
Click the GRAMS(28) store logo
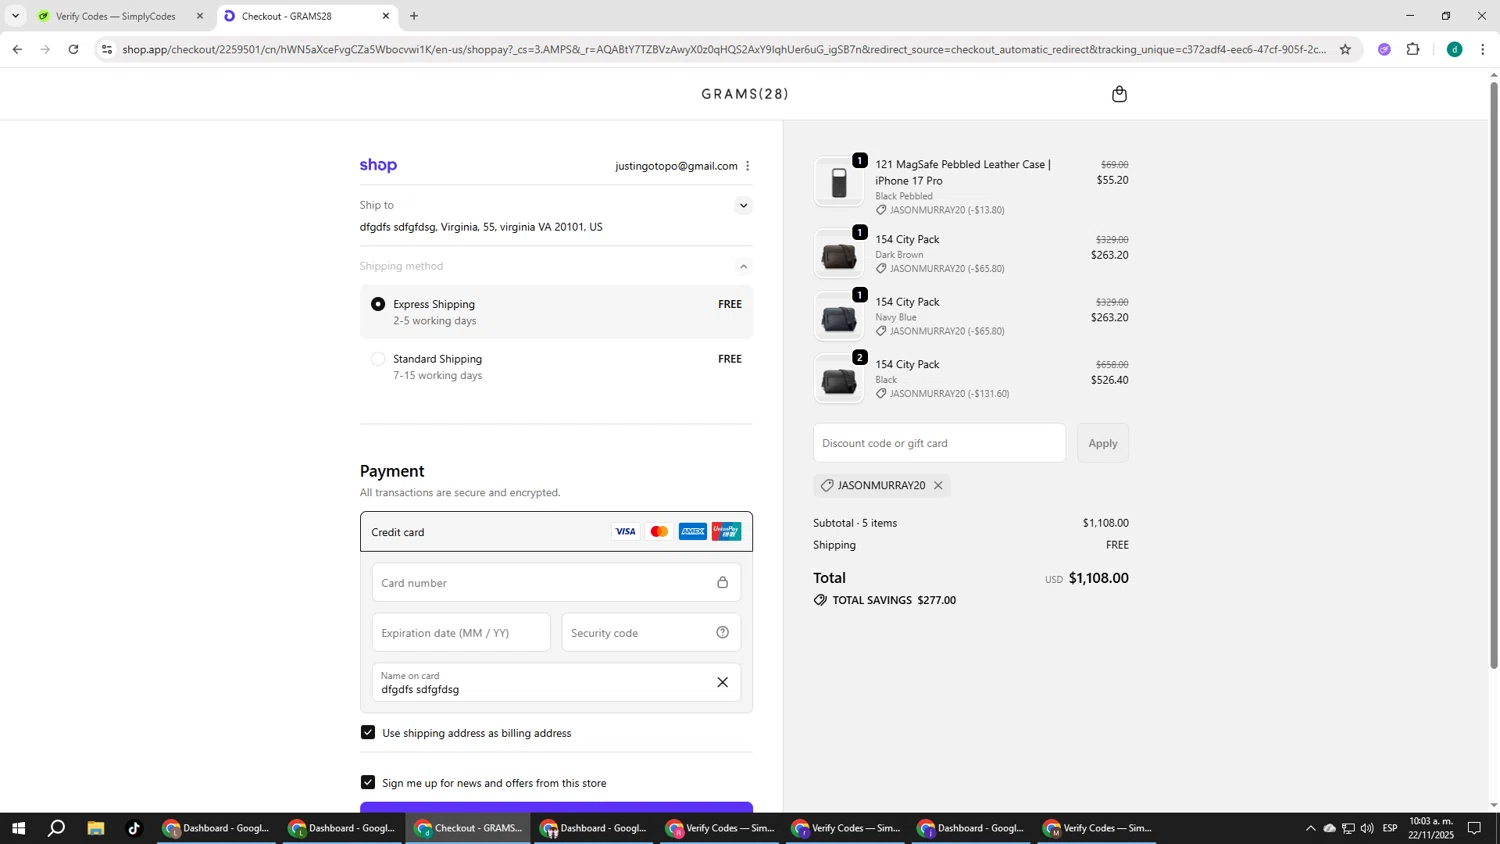[x=745, y=94]
